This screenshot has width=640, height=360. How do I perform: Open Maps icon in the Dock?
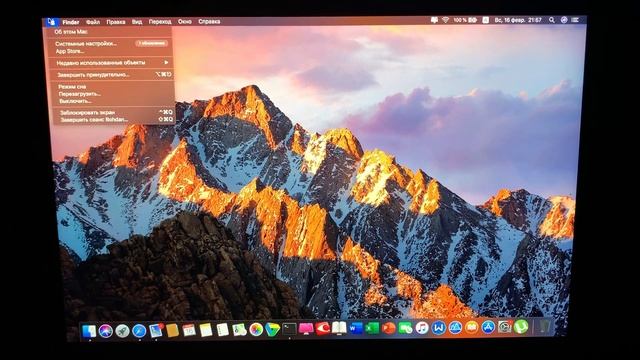click(x=239, y=330)
